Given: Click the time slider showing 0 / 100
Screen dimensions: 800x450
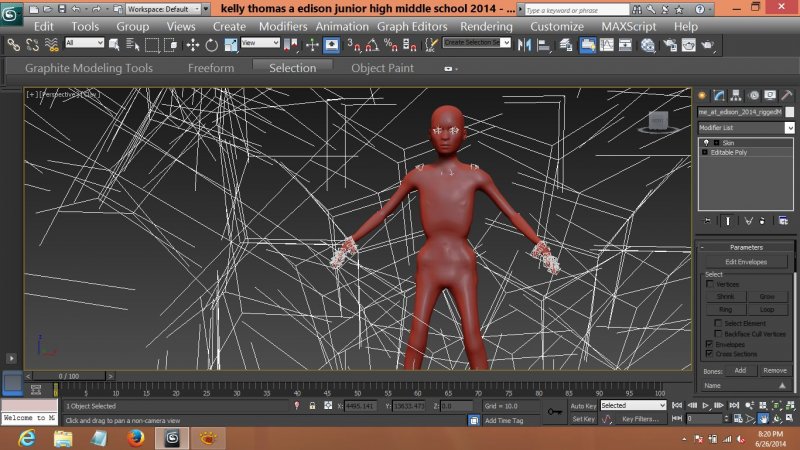Looking at the screenshot, I should coord(69,376).
